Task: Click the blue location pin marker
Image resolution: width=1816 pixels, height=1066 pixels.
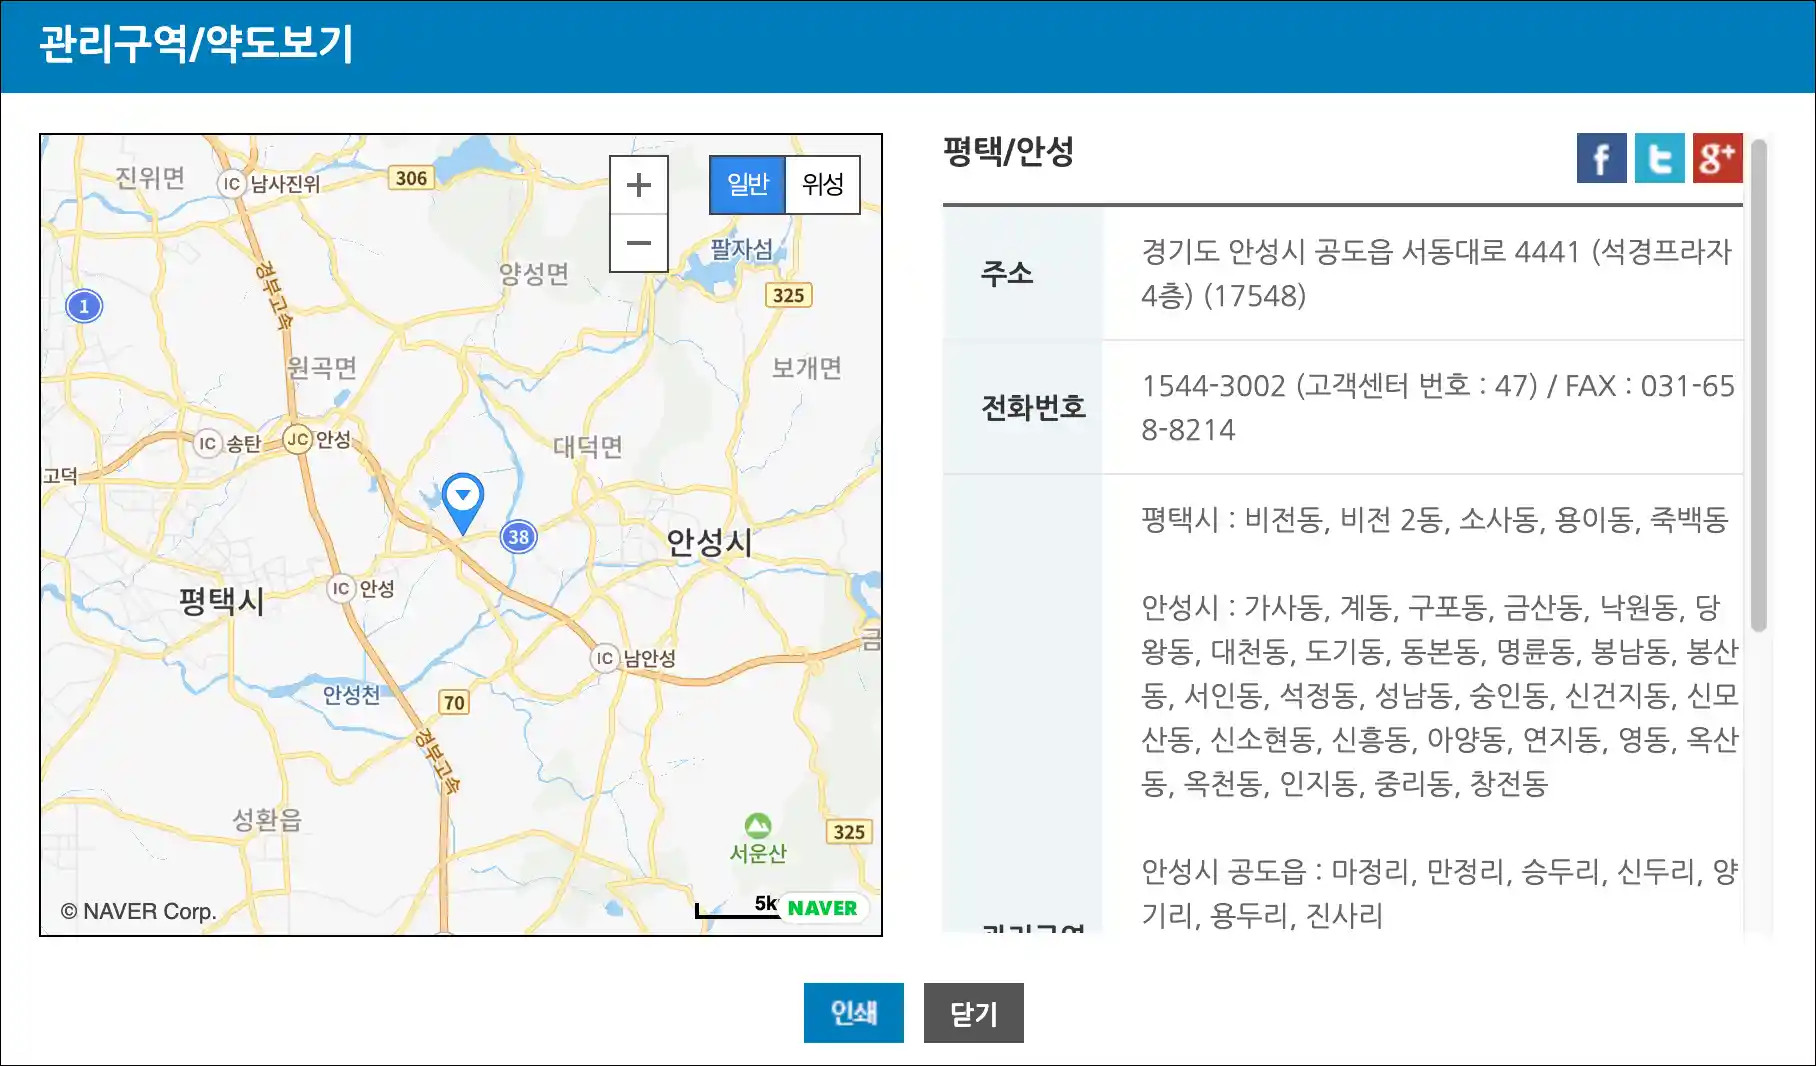Action: pyautogui.click(x=463, y=503)
